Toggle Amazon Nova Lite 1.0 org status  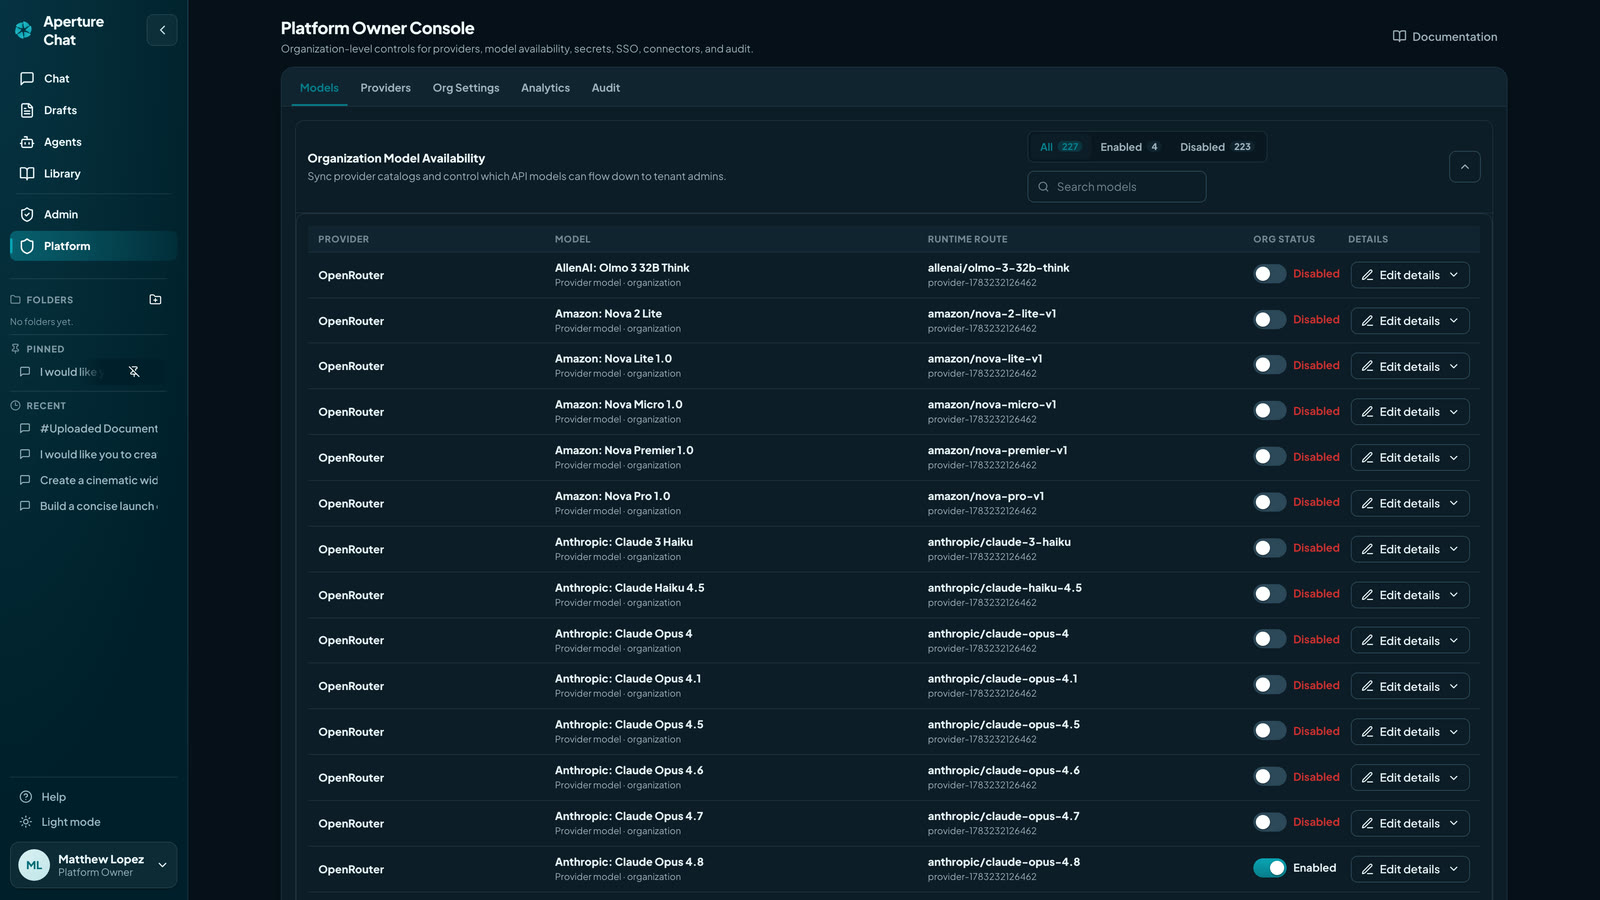pyautogui.click(x=1270, y=365)
